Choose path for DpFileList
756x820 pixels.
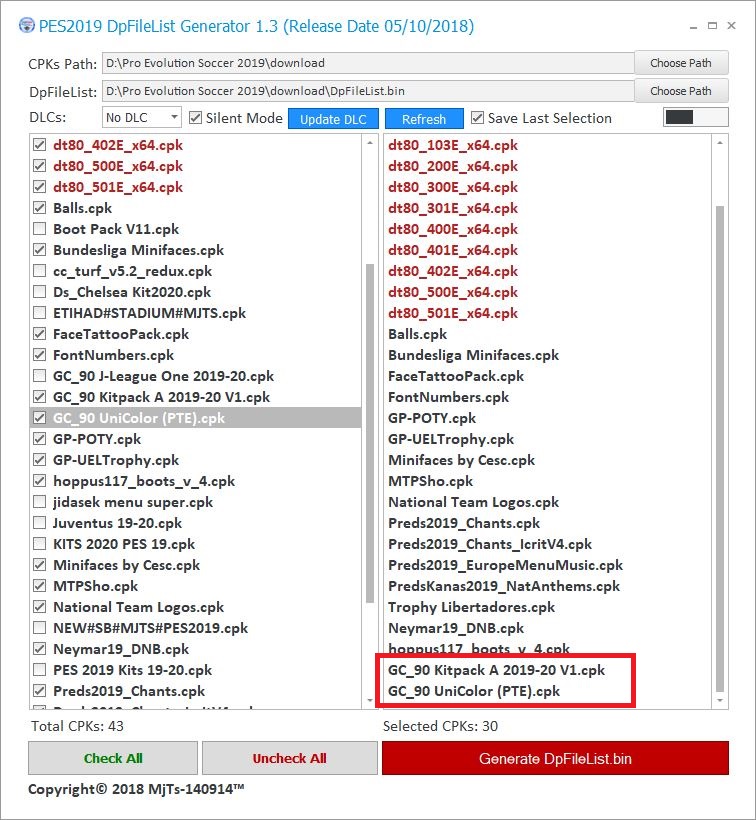coord(681,91)
